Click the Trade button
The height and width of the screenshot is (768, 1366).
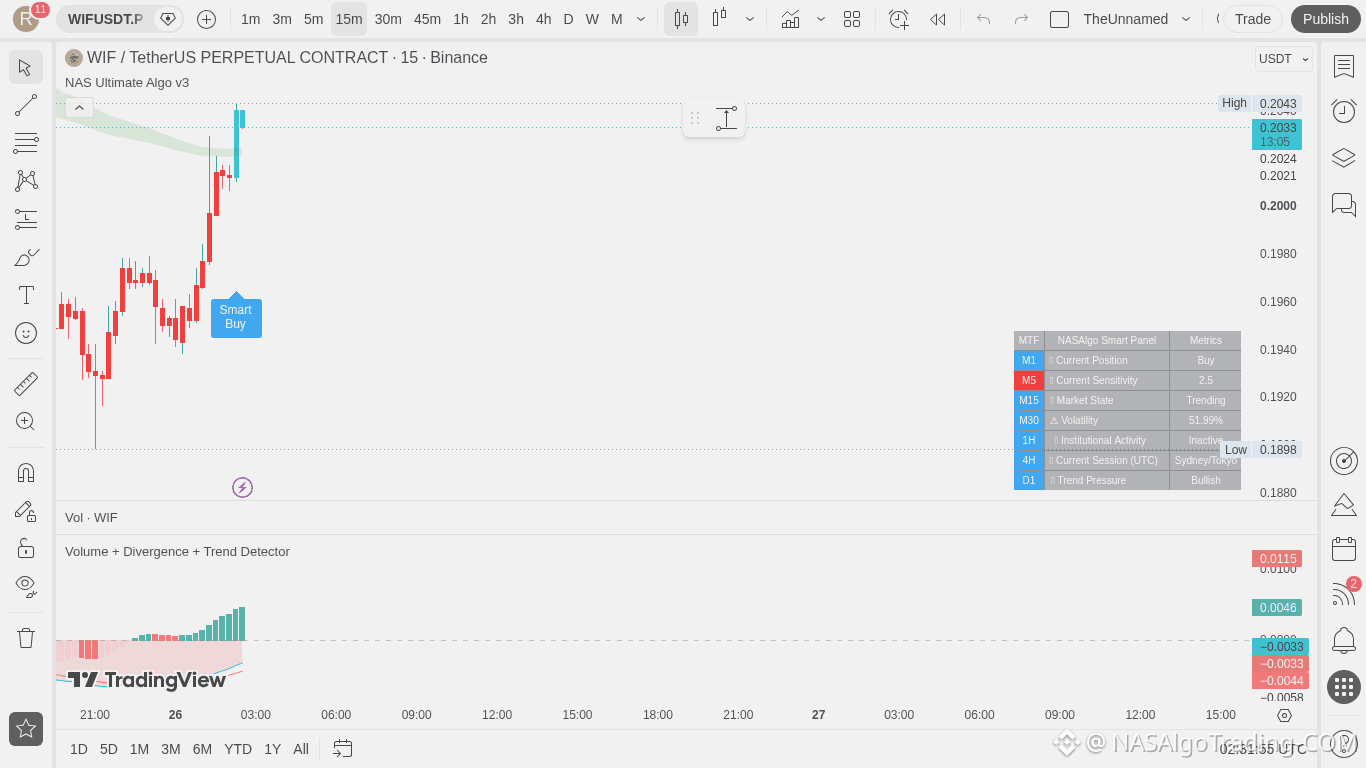pos(1252,19)
